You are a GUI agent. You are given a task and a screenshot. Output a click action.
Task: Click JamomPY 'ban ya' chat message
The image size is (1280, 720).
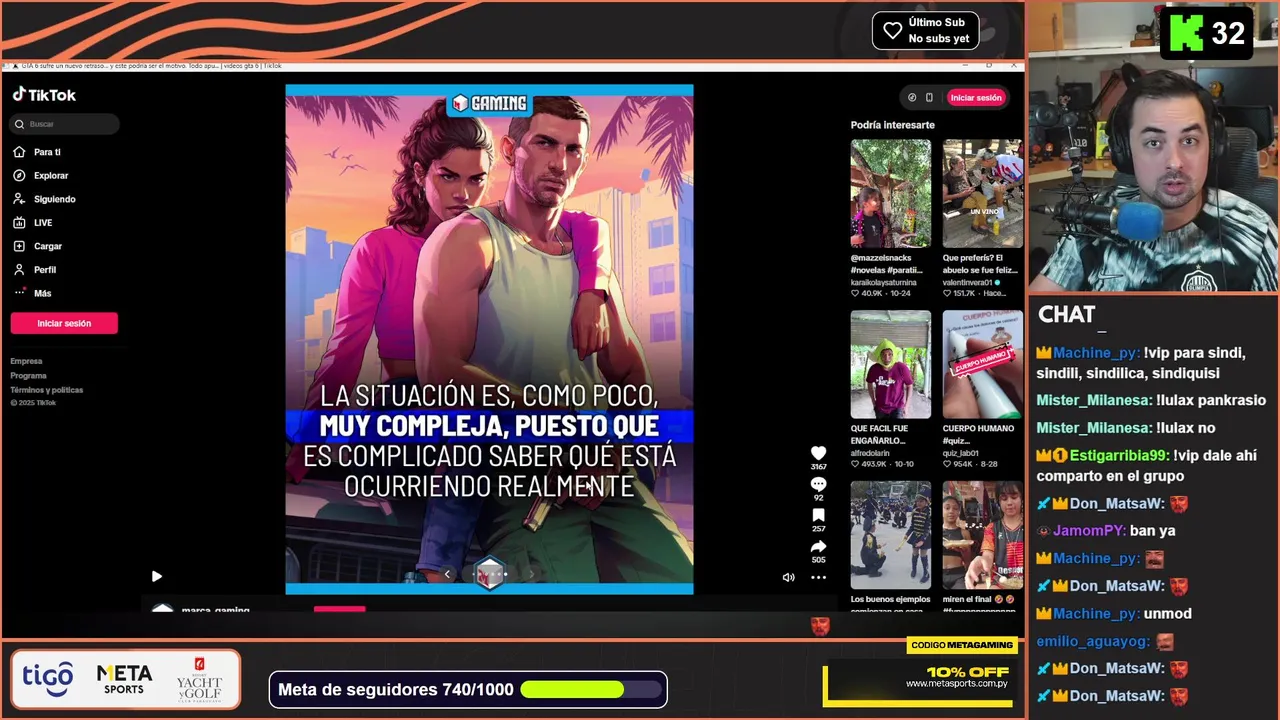1105,531
